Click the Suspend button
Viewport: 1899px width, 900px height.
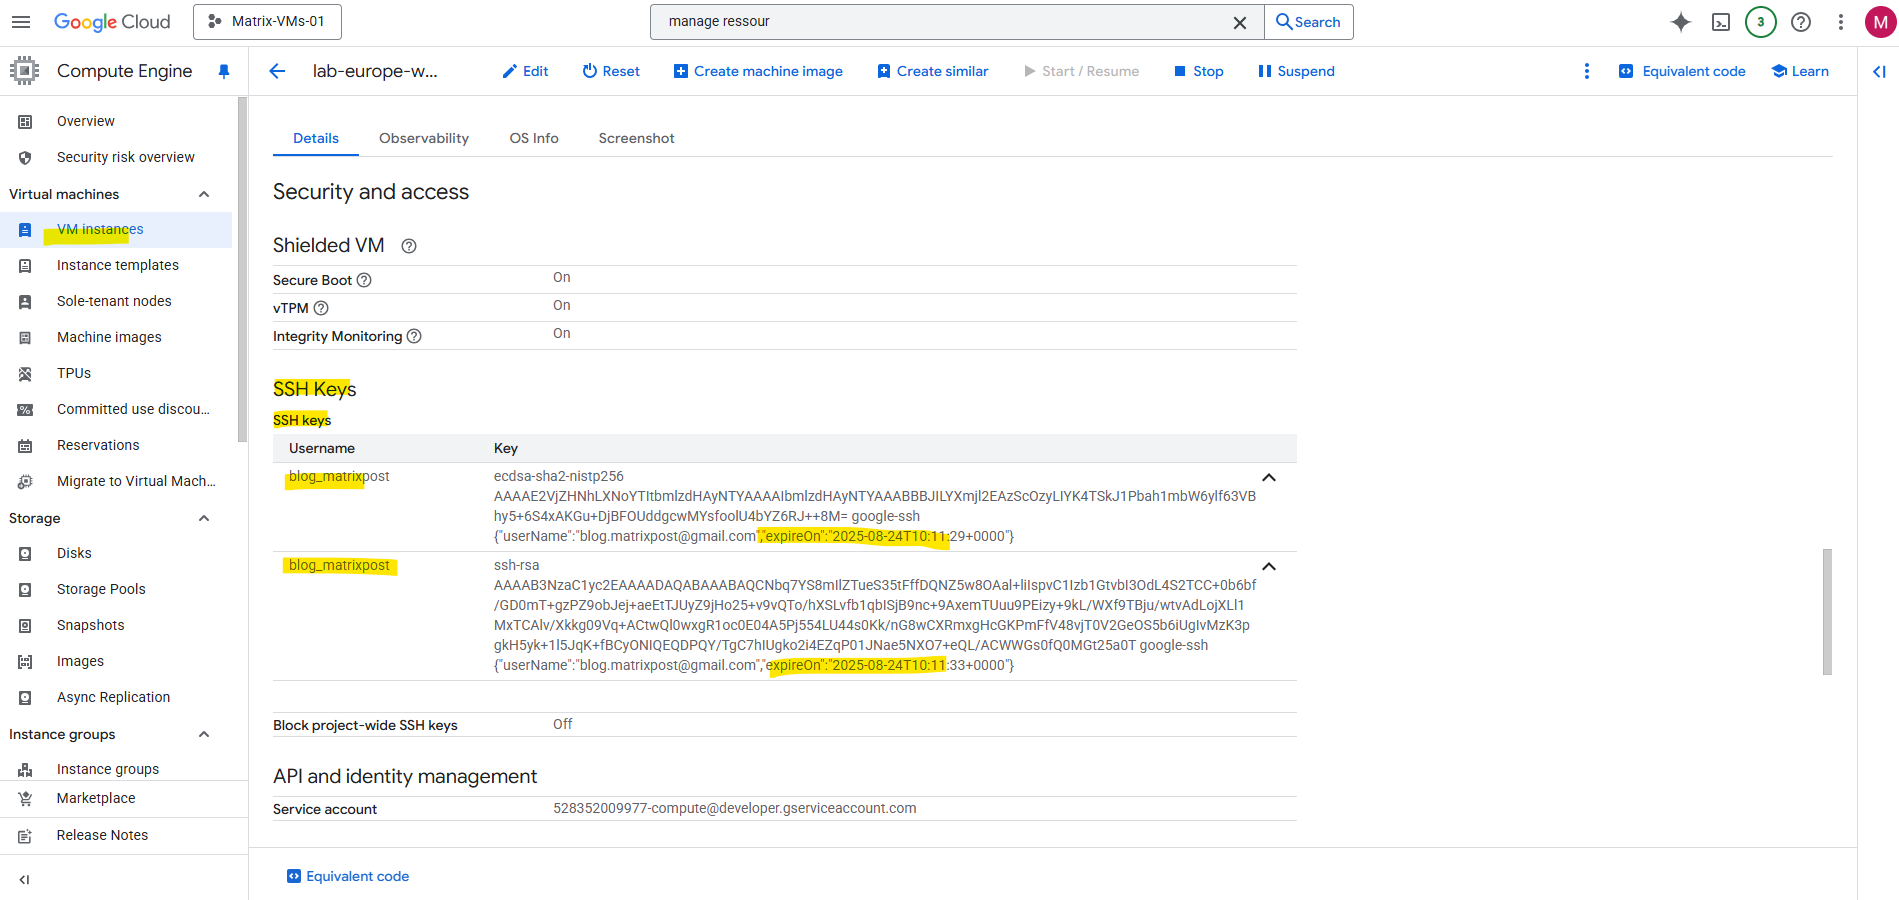(1296, 71)
